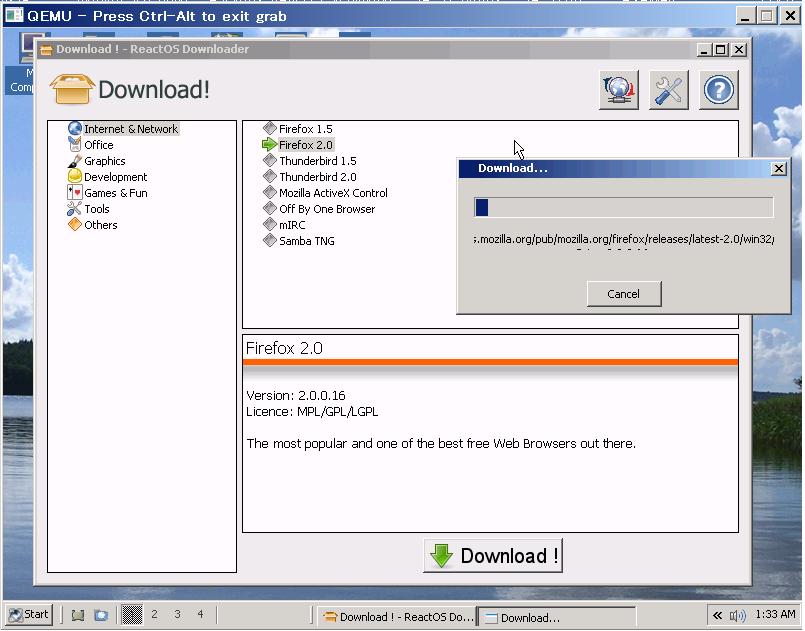This screenshot has height=631, width=805.
Task: Open settings via the wrench and screwdriver icon
Action: [668, 90]
